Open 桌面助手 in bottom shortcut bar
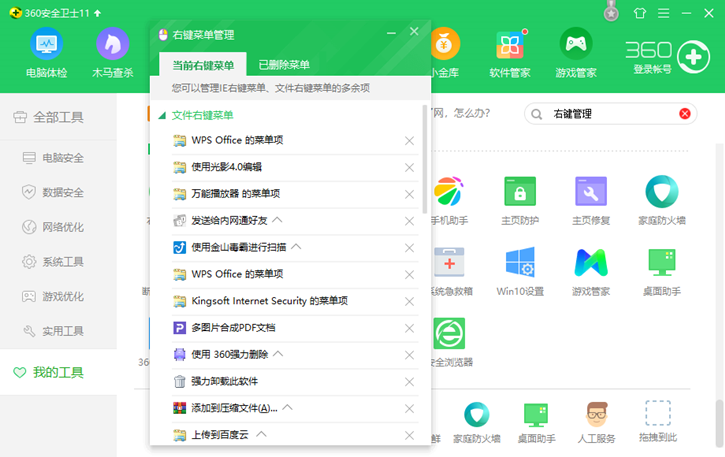The image size is (725, 457). click(536, 414)
